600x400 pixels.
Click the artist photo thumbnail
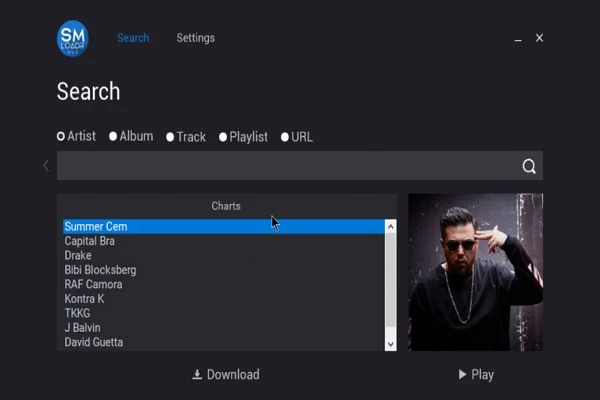click(x=475, y=272)
